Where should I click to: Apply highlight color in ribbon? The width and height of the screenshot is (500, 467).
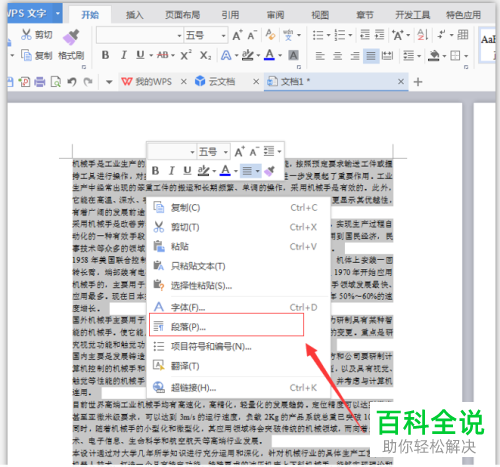point(247,55)
